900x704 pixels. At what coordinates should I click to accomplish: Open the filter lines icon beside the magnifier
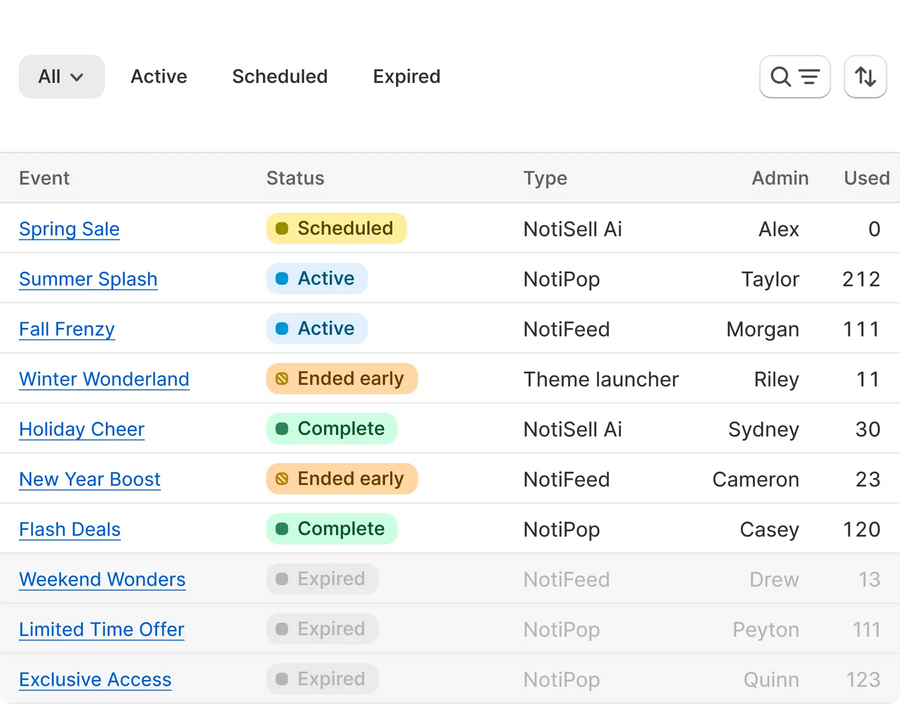pos(810,77)
